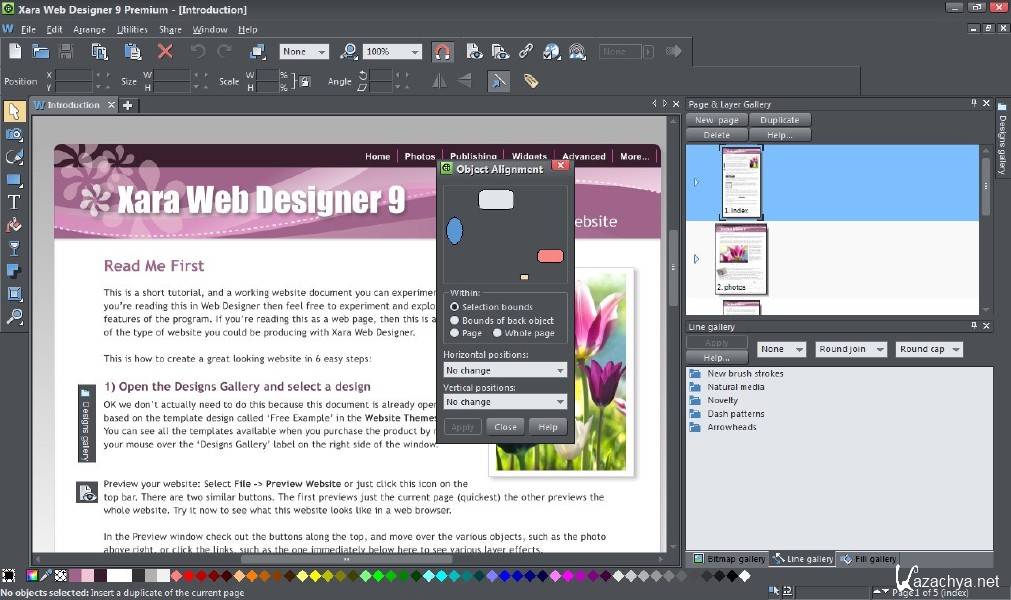The height and width of the screenshot is (600, 1011).
Task: Select the 'Bounds of back object' radio button
Action: pyautogui.click(x=455, y=320)
